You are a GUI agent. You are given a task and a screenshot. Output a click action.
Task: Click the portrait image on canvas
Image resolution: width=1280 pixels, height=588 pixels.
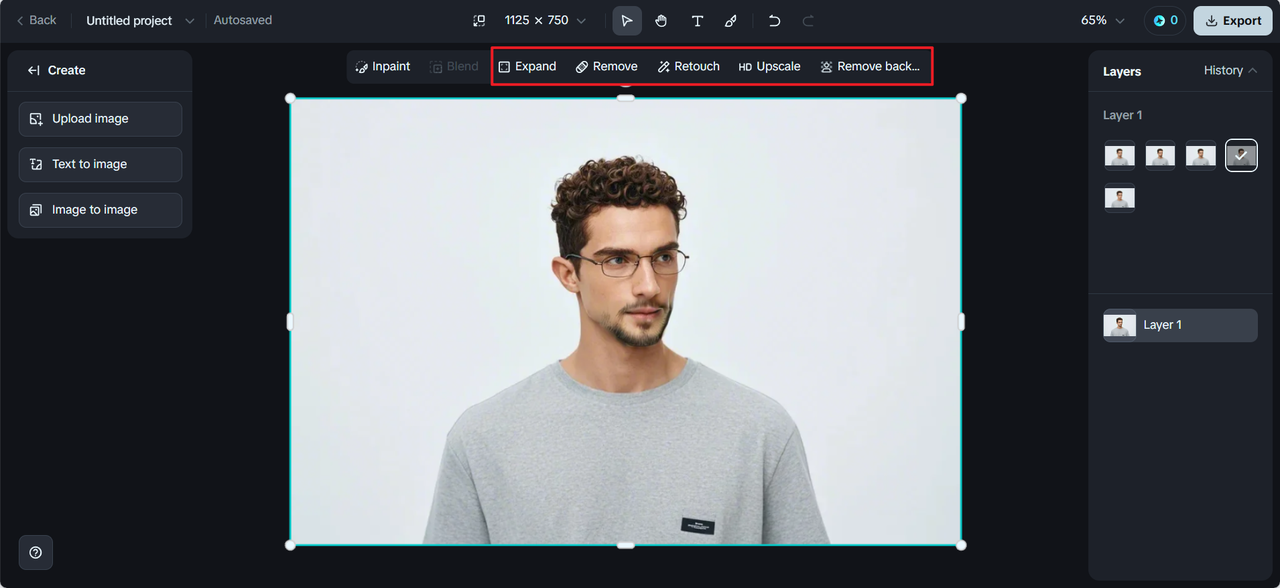pyautogui.click(x=625, y=321)
